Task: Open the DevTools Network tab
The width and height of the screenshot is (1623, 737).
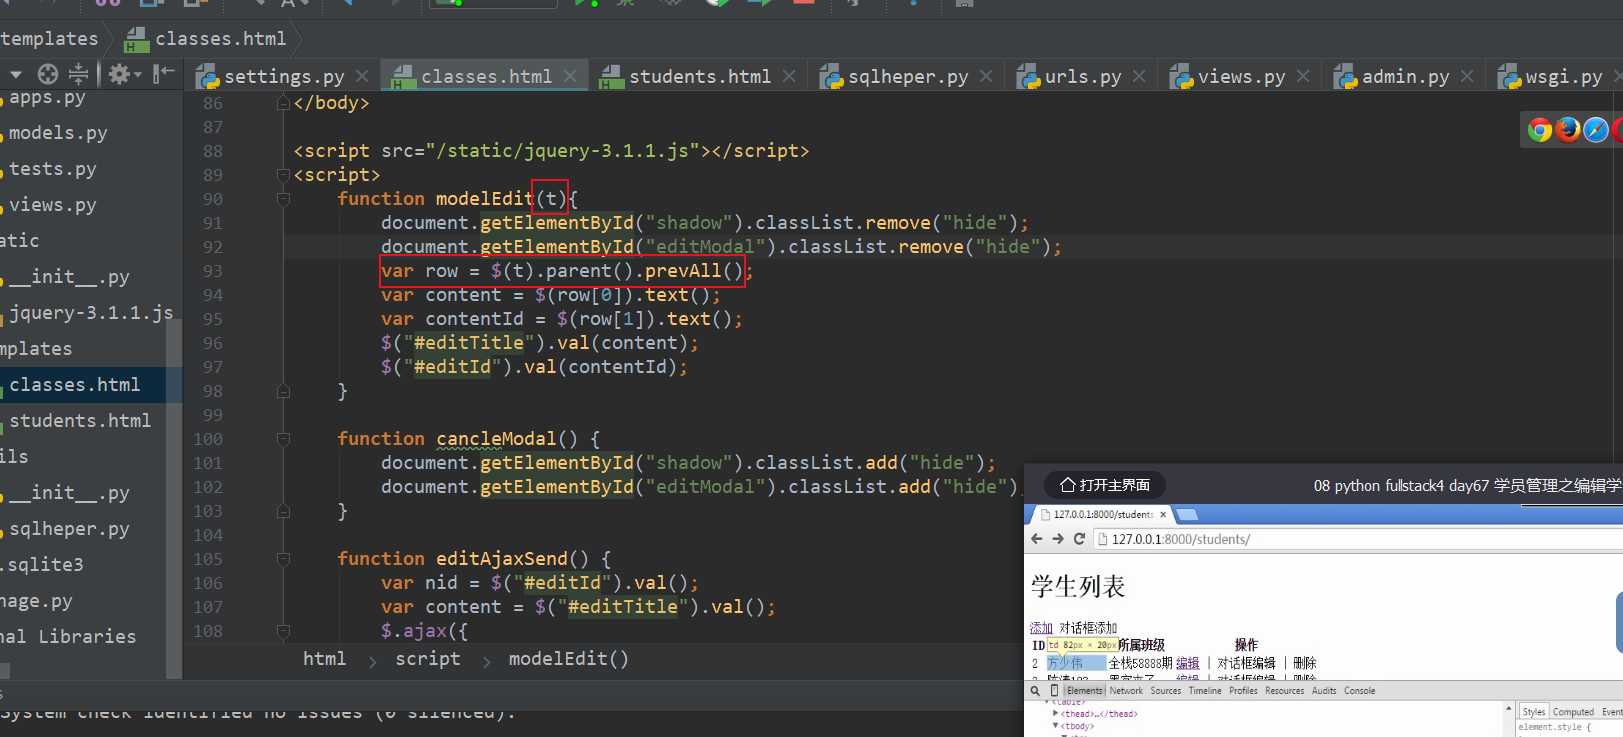Action: coord(1126,690)
